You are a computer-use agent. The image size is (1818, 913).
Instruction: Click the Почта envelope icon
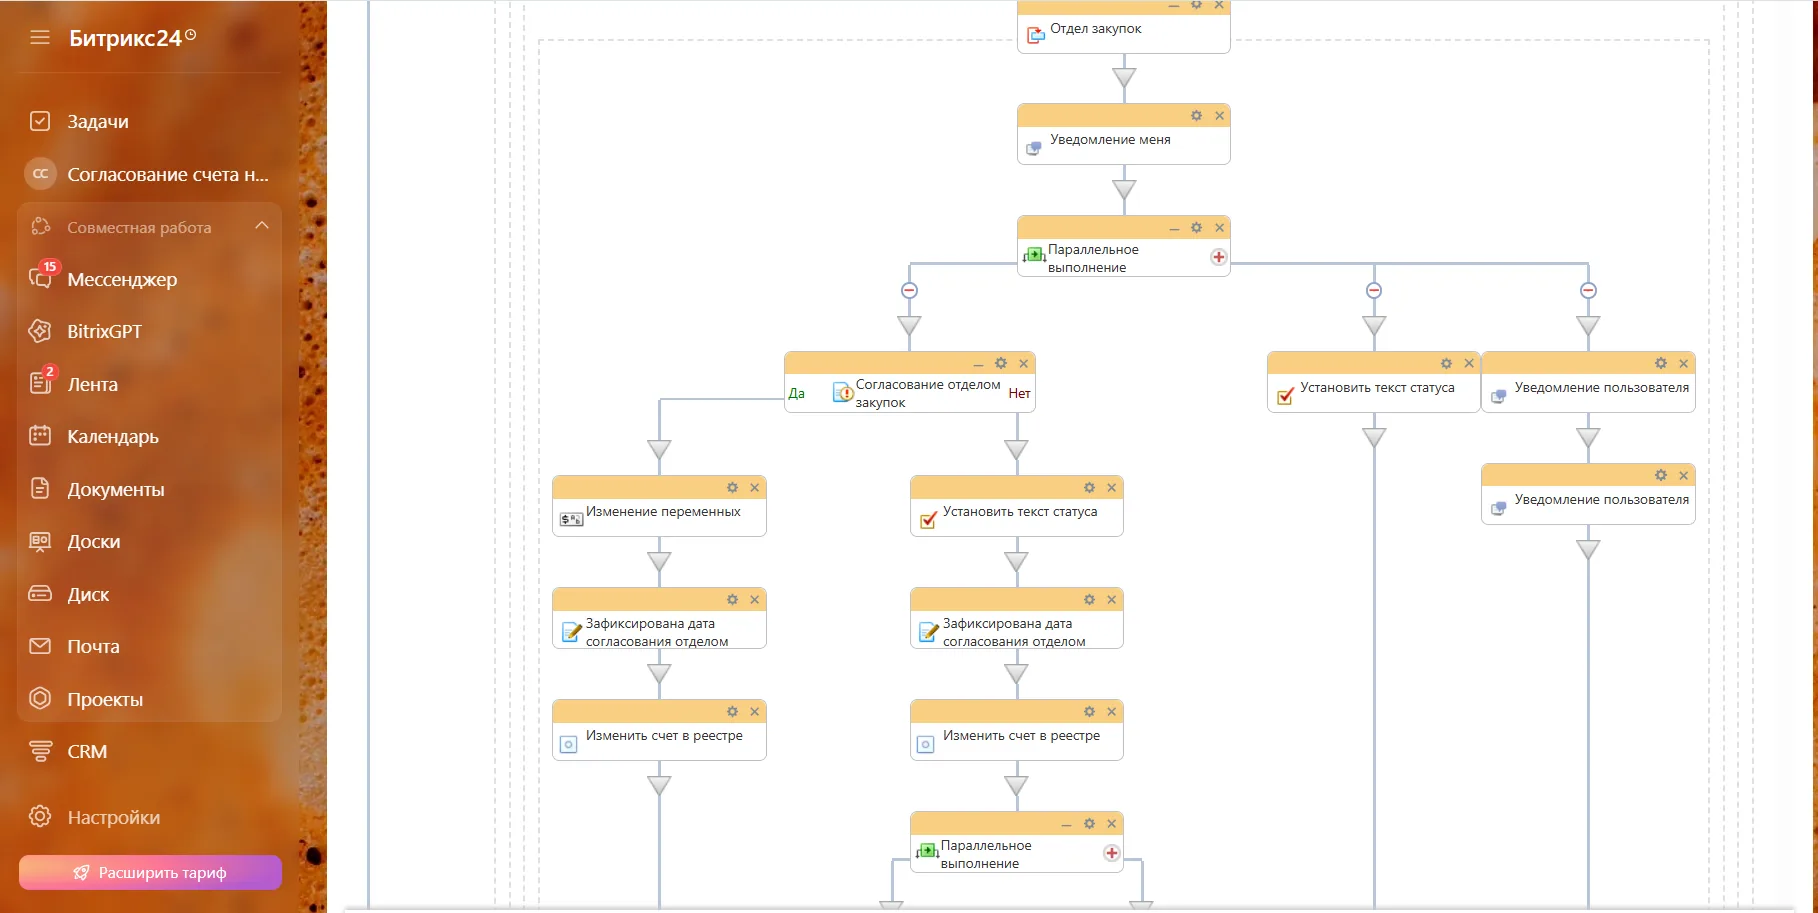(x=40, y=646)
